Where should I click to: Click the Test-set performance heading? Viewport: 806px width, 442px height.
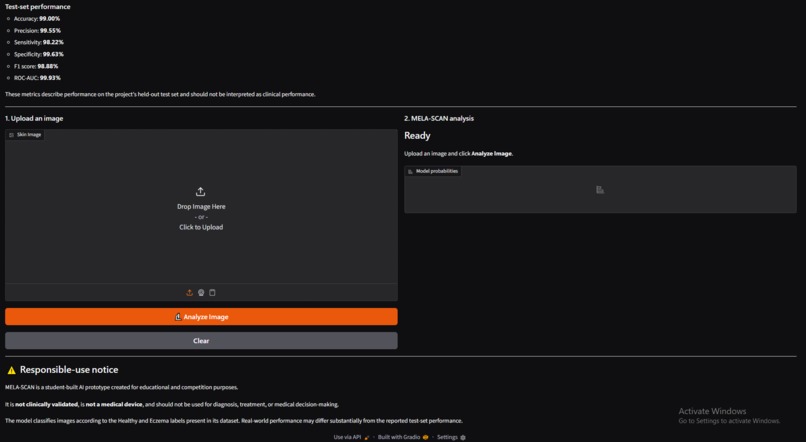point(38,7)
